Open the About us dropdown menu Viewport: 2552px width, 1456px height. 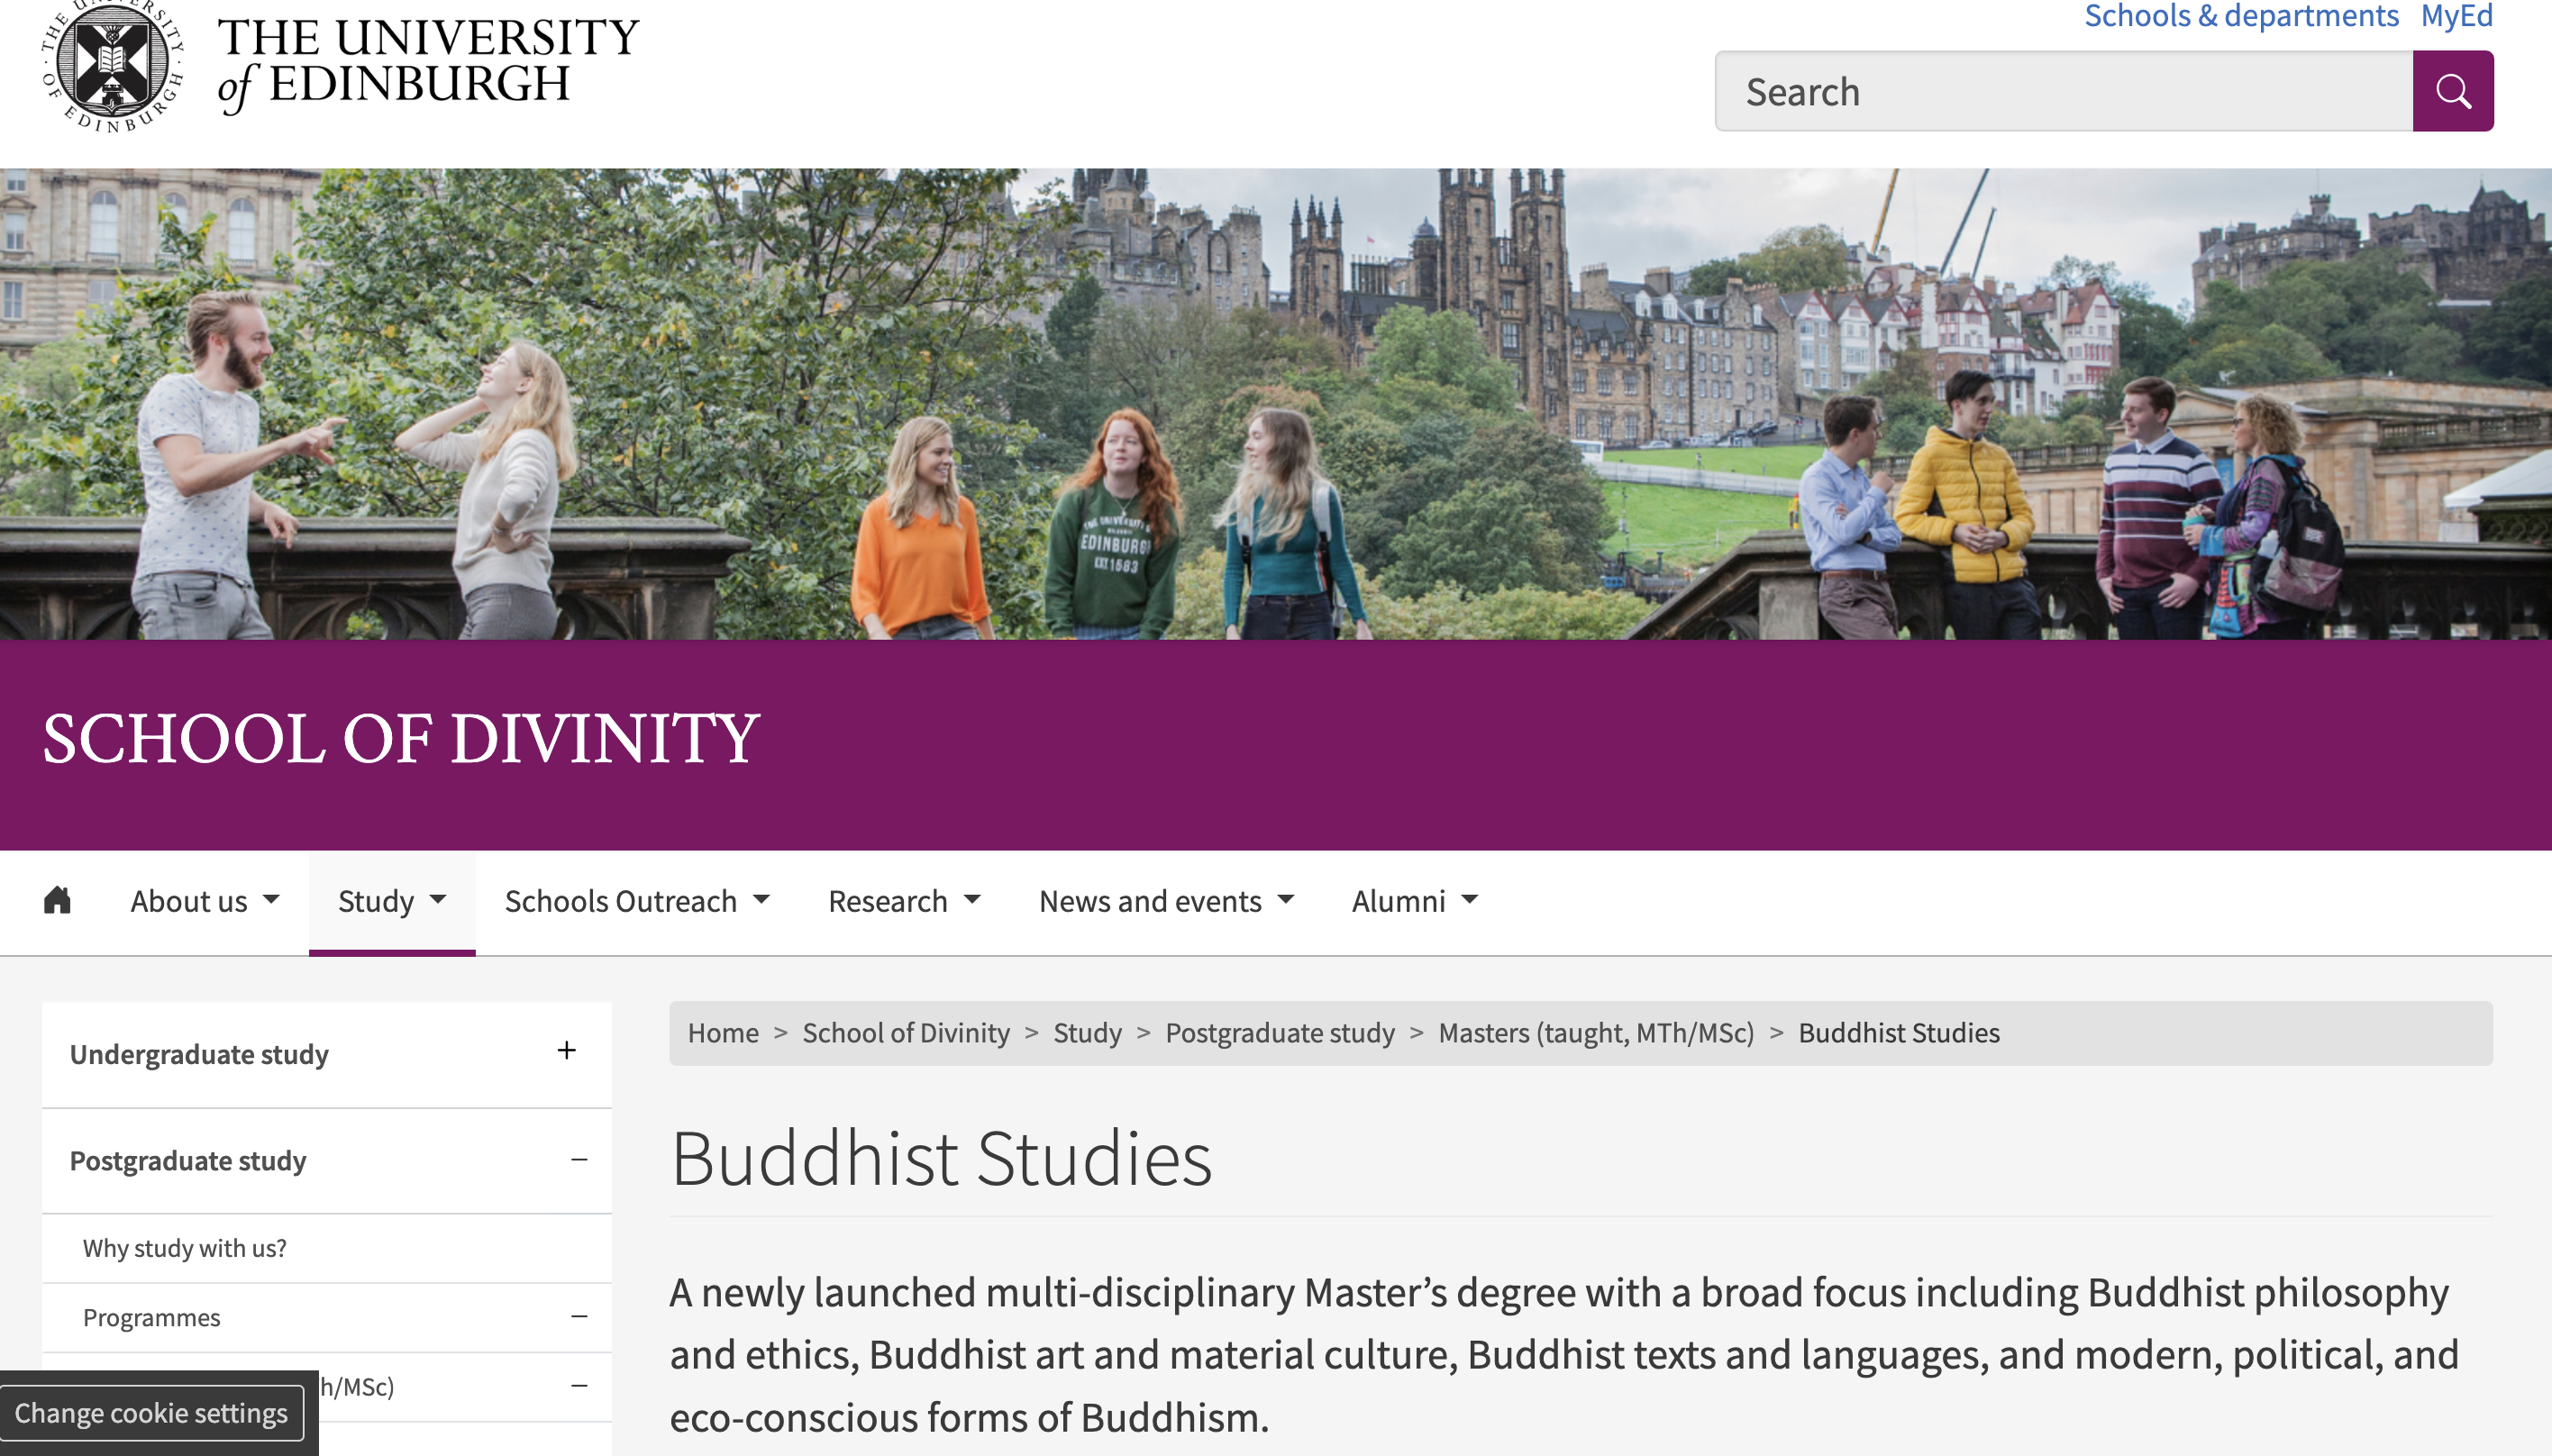point(204,901)
